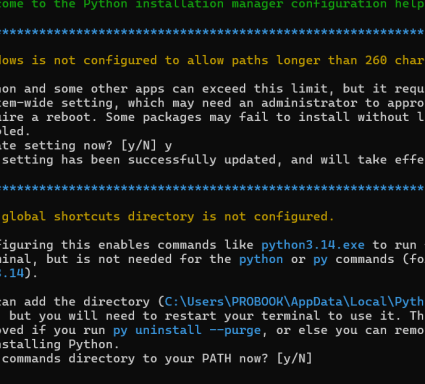The image size is (425, 384).
Task: Click 'and some other apps can exceed' text
Action: coord(135,89)
